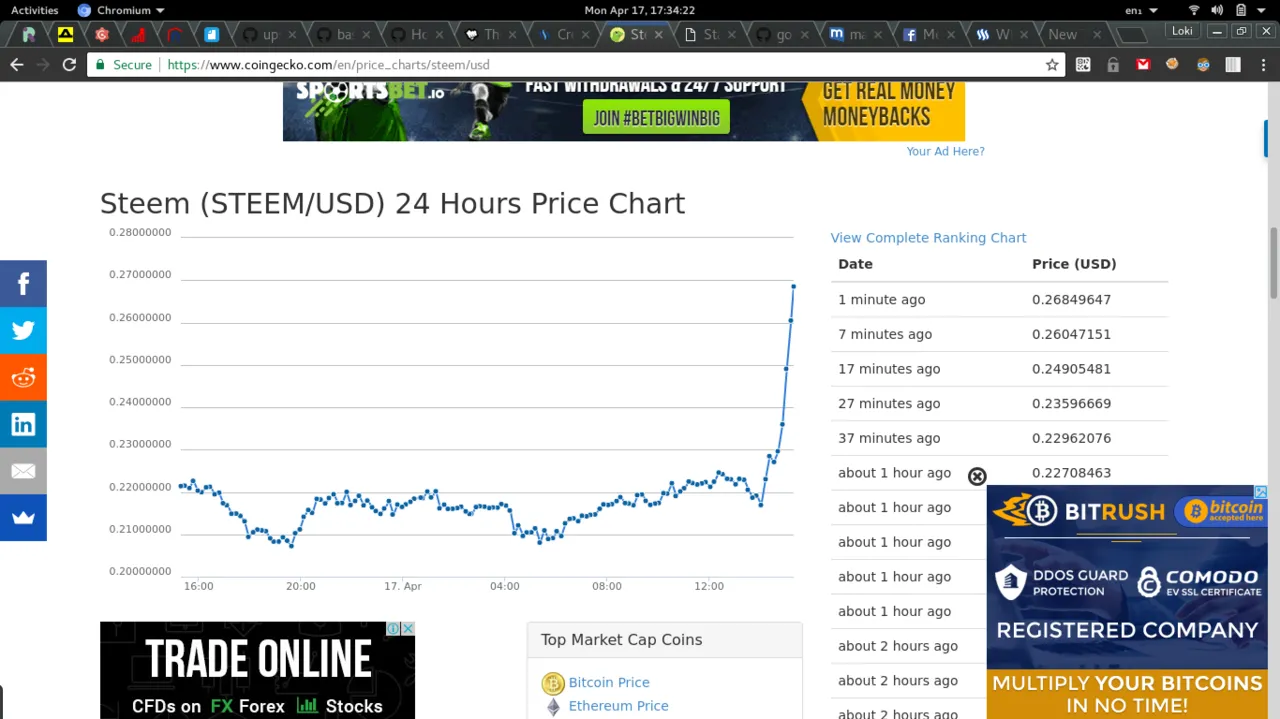Open the Activities overview
1280x719 pixels.
34,10
